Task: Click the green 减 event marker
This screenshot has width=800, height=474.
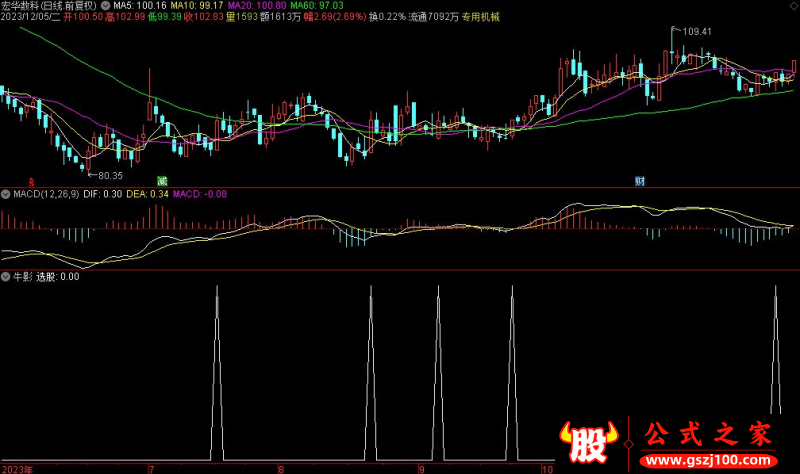Action: pos(162,181)
